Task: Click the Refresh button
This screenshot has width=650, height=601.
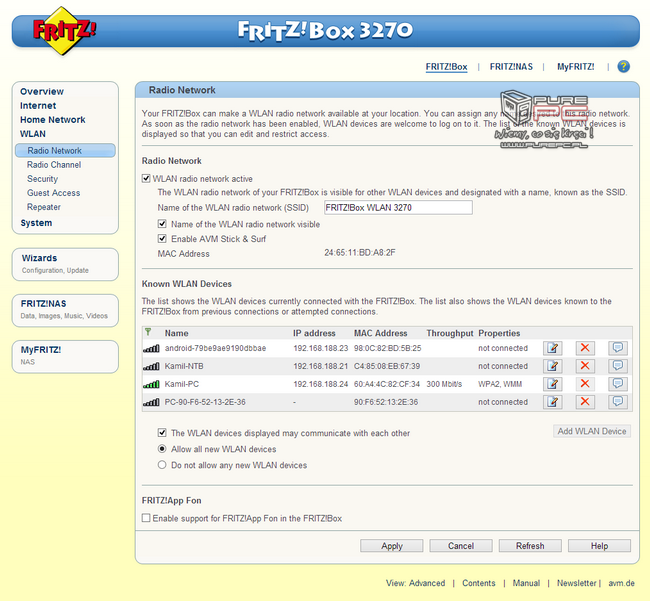Action: pos(530,546)
